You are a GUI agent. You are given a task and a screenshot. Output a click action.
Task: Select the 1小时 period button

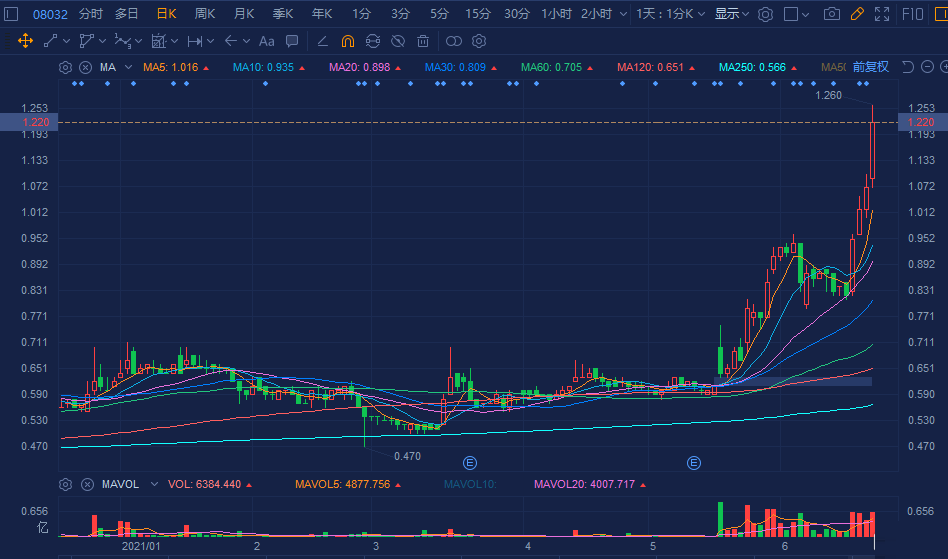[x=556, y=14]
